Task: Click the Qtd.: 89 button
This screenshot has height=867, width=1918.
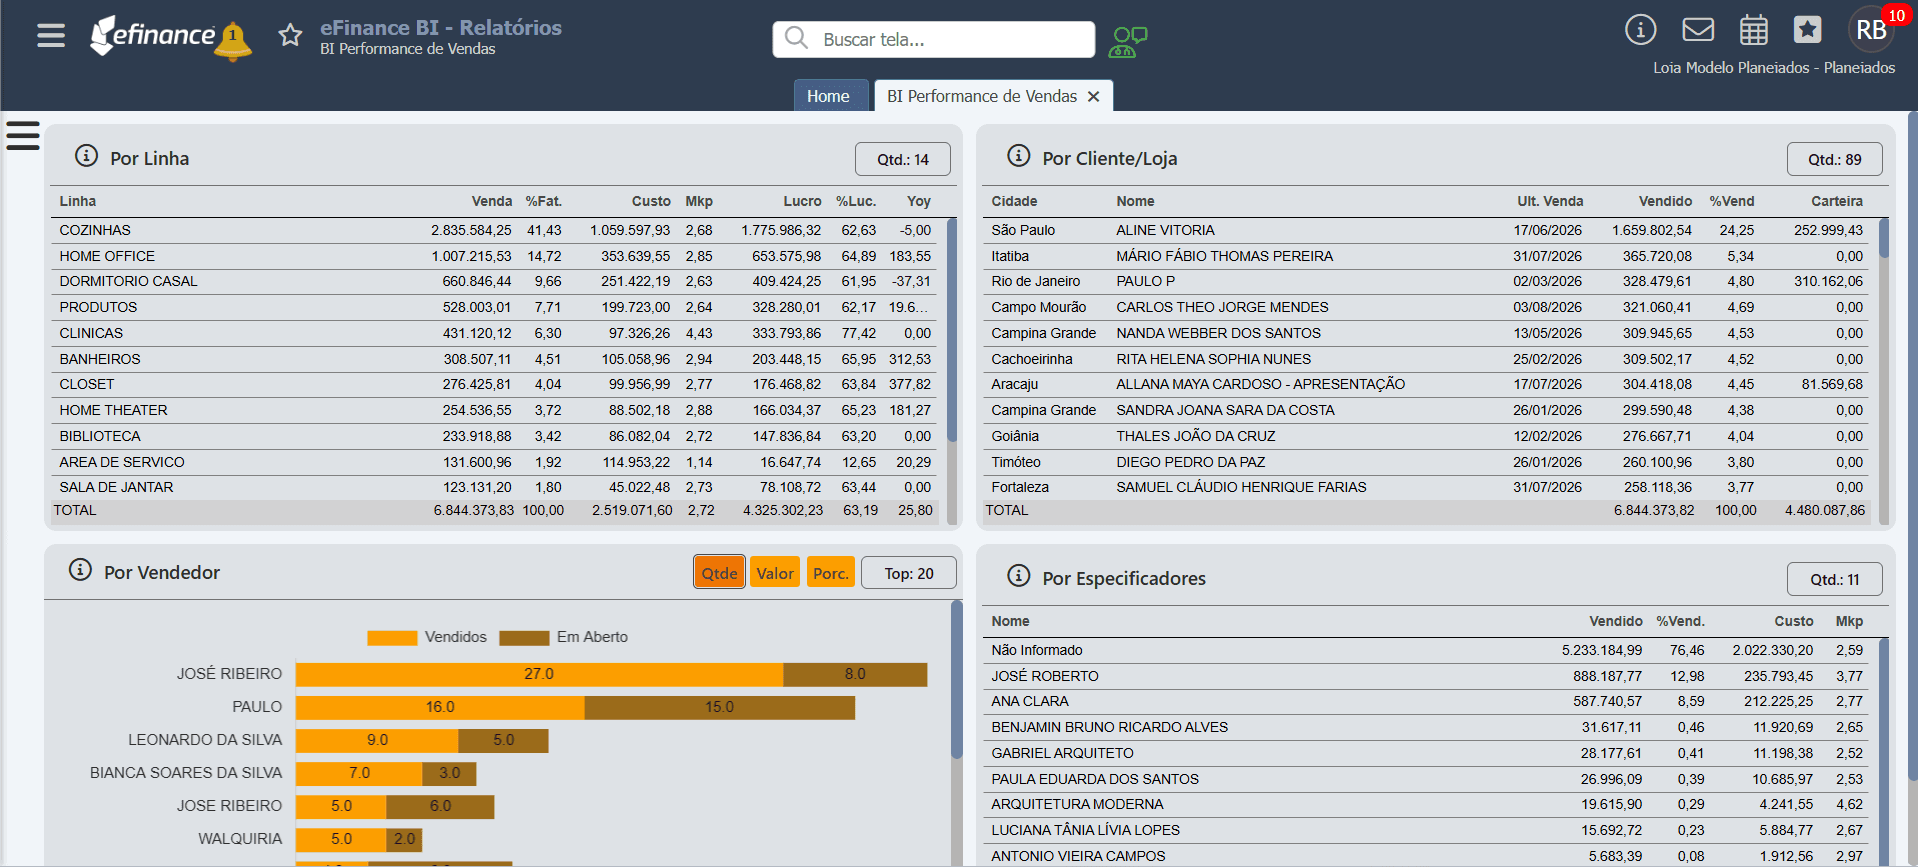Action: [1835, 159]
